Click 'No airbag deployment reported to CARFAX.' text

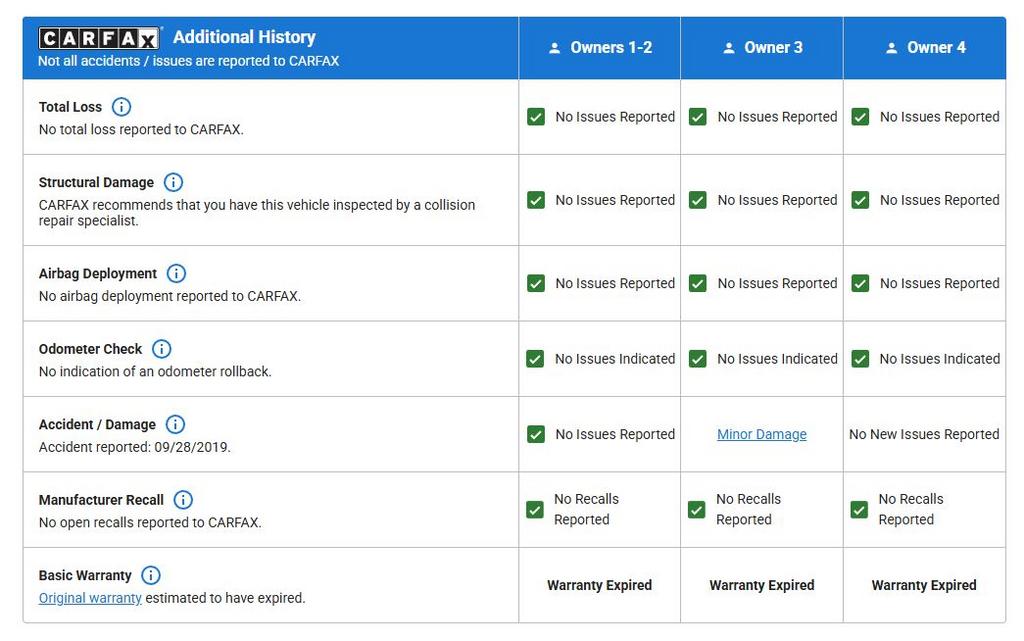point(170,296)
